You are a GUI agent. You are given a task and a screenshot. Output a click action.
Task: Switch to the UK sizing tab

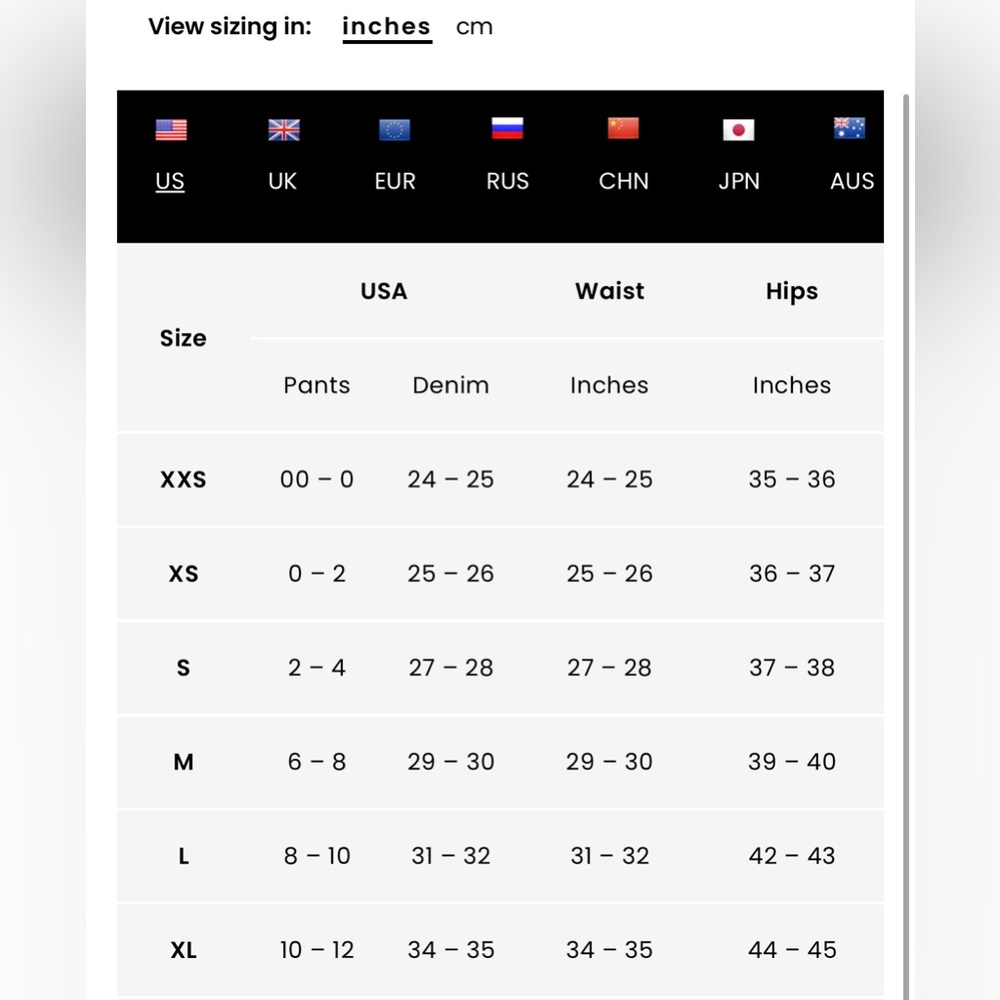283,181
